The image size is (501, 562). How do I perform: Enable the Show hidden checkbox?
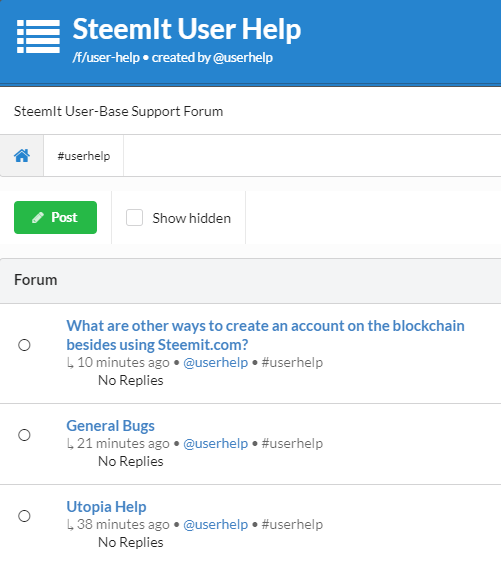(134, 218)
